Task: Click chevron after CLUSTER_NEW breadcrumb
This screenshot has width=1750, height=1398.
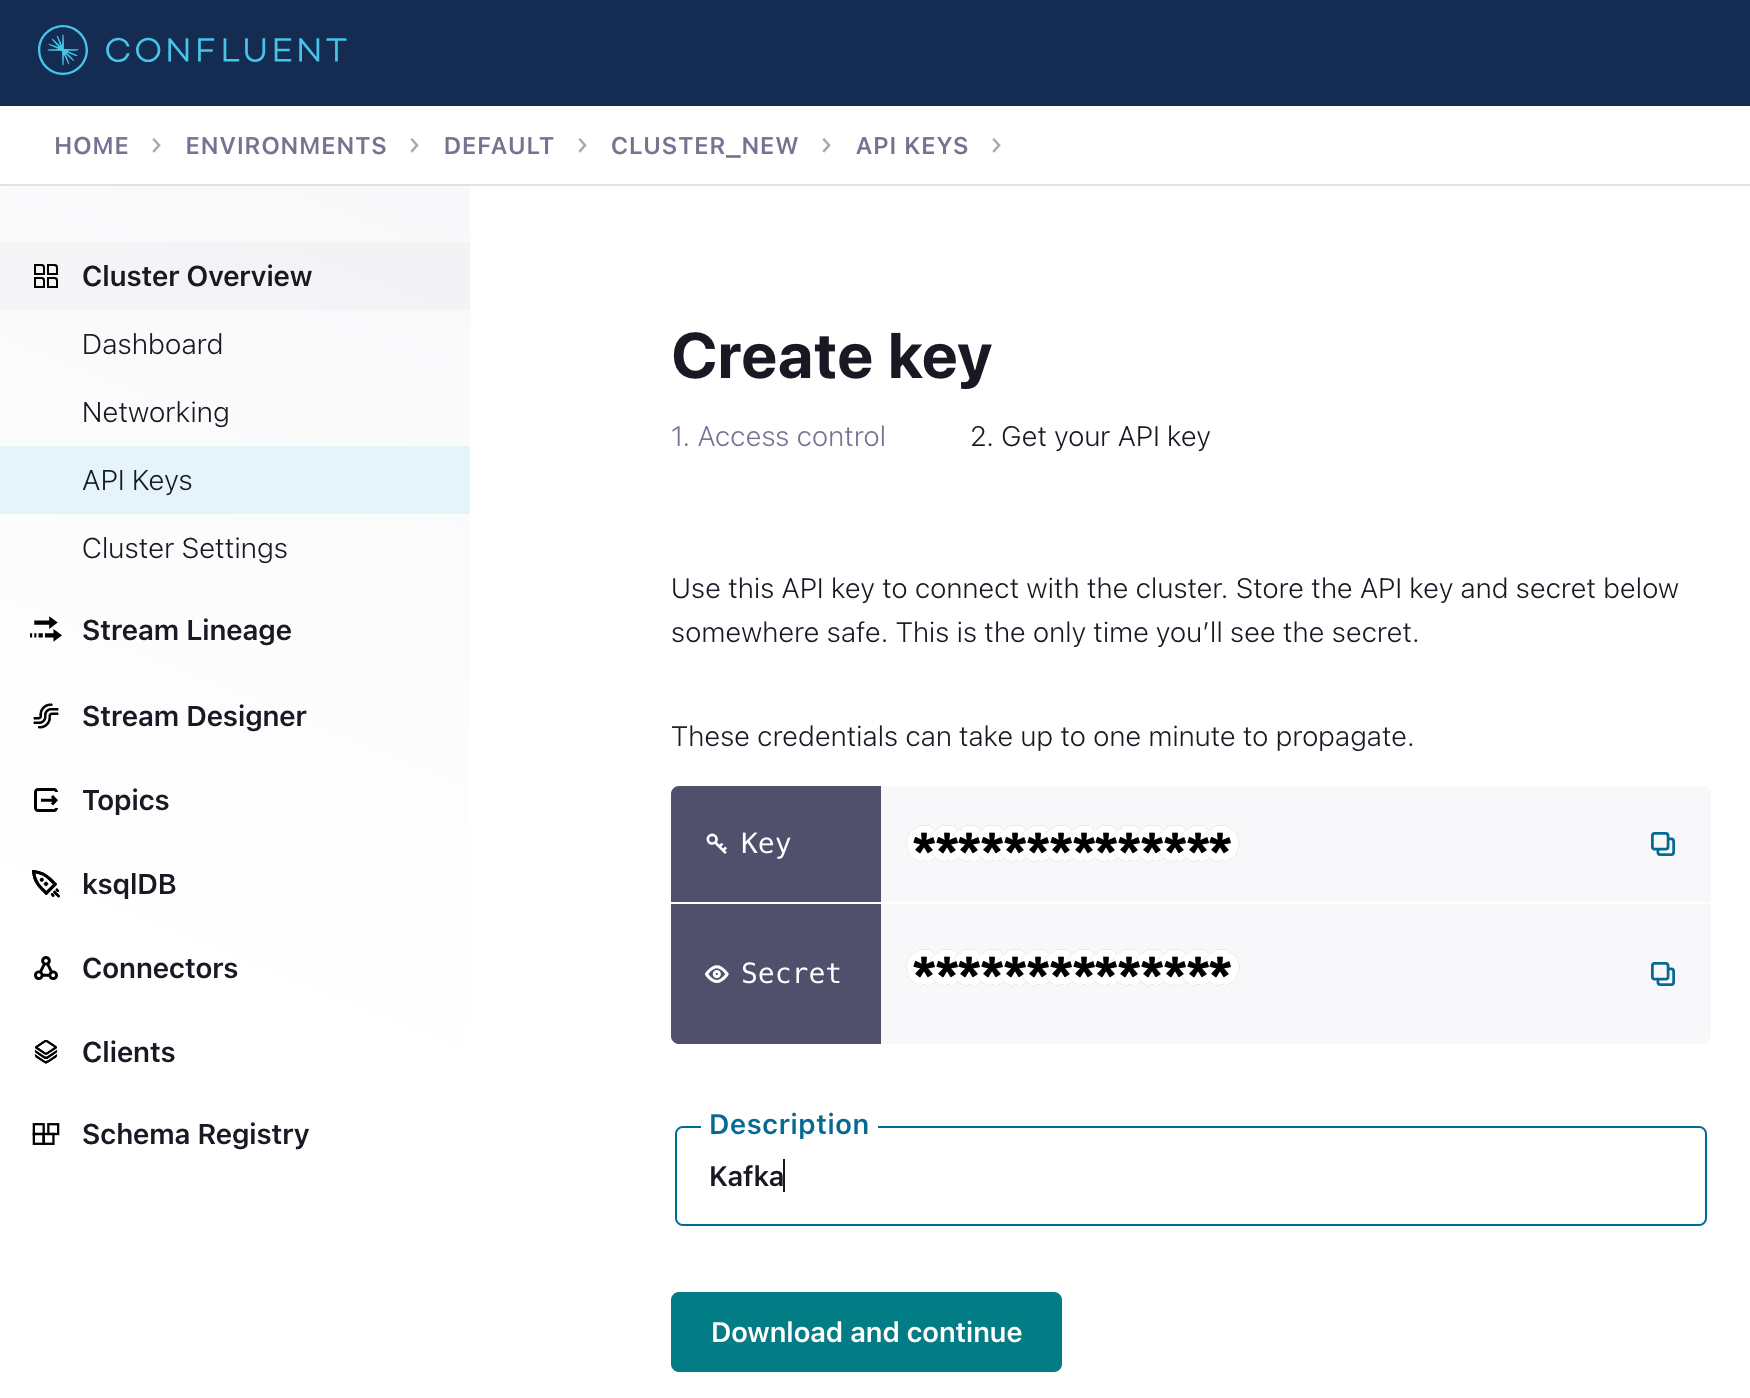Action: (x=827, y=146)
